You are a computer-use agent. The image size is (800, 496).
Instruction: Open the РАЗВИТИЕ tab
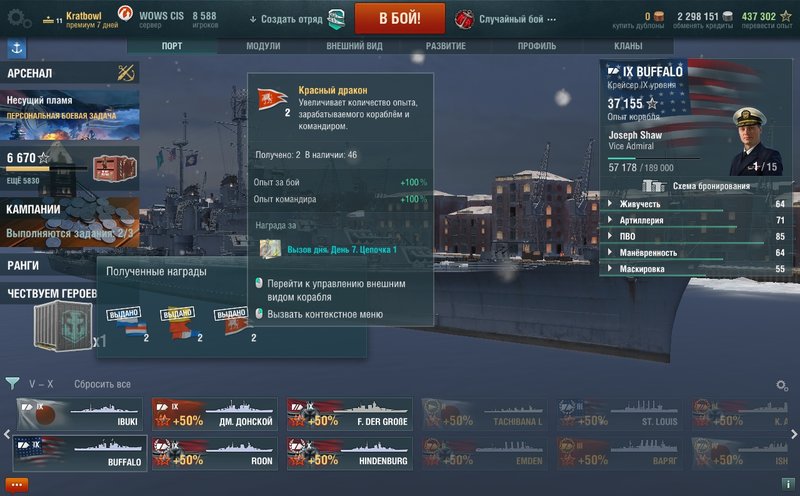[446, 46]
